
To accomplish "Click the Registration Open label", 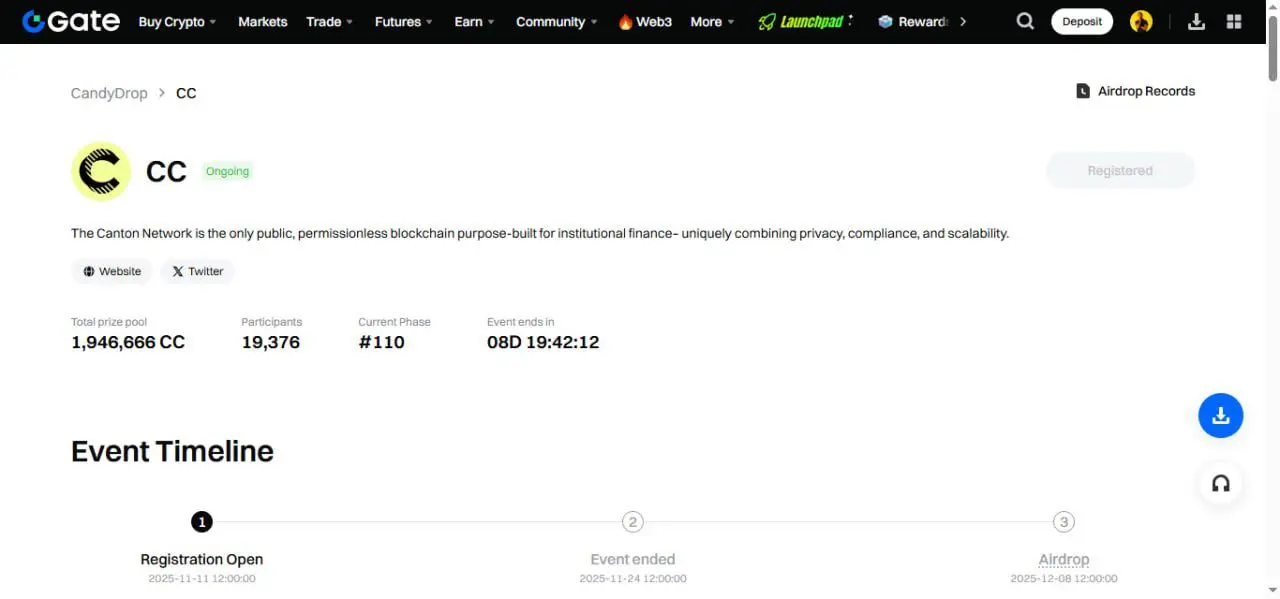I will tap(202, 559).
